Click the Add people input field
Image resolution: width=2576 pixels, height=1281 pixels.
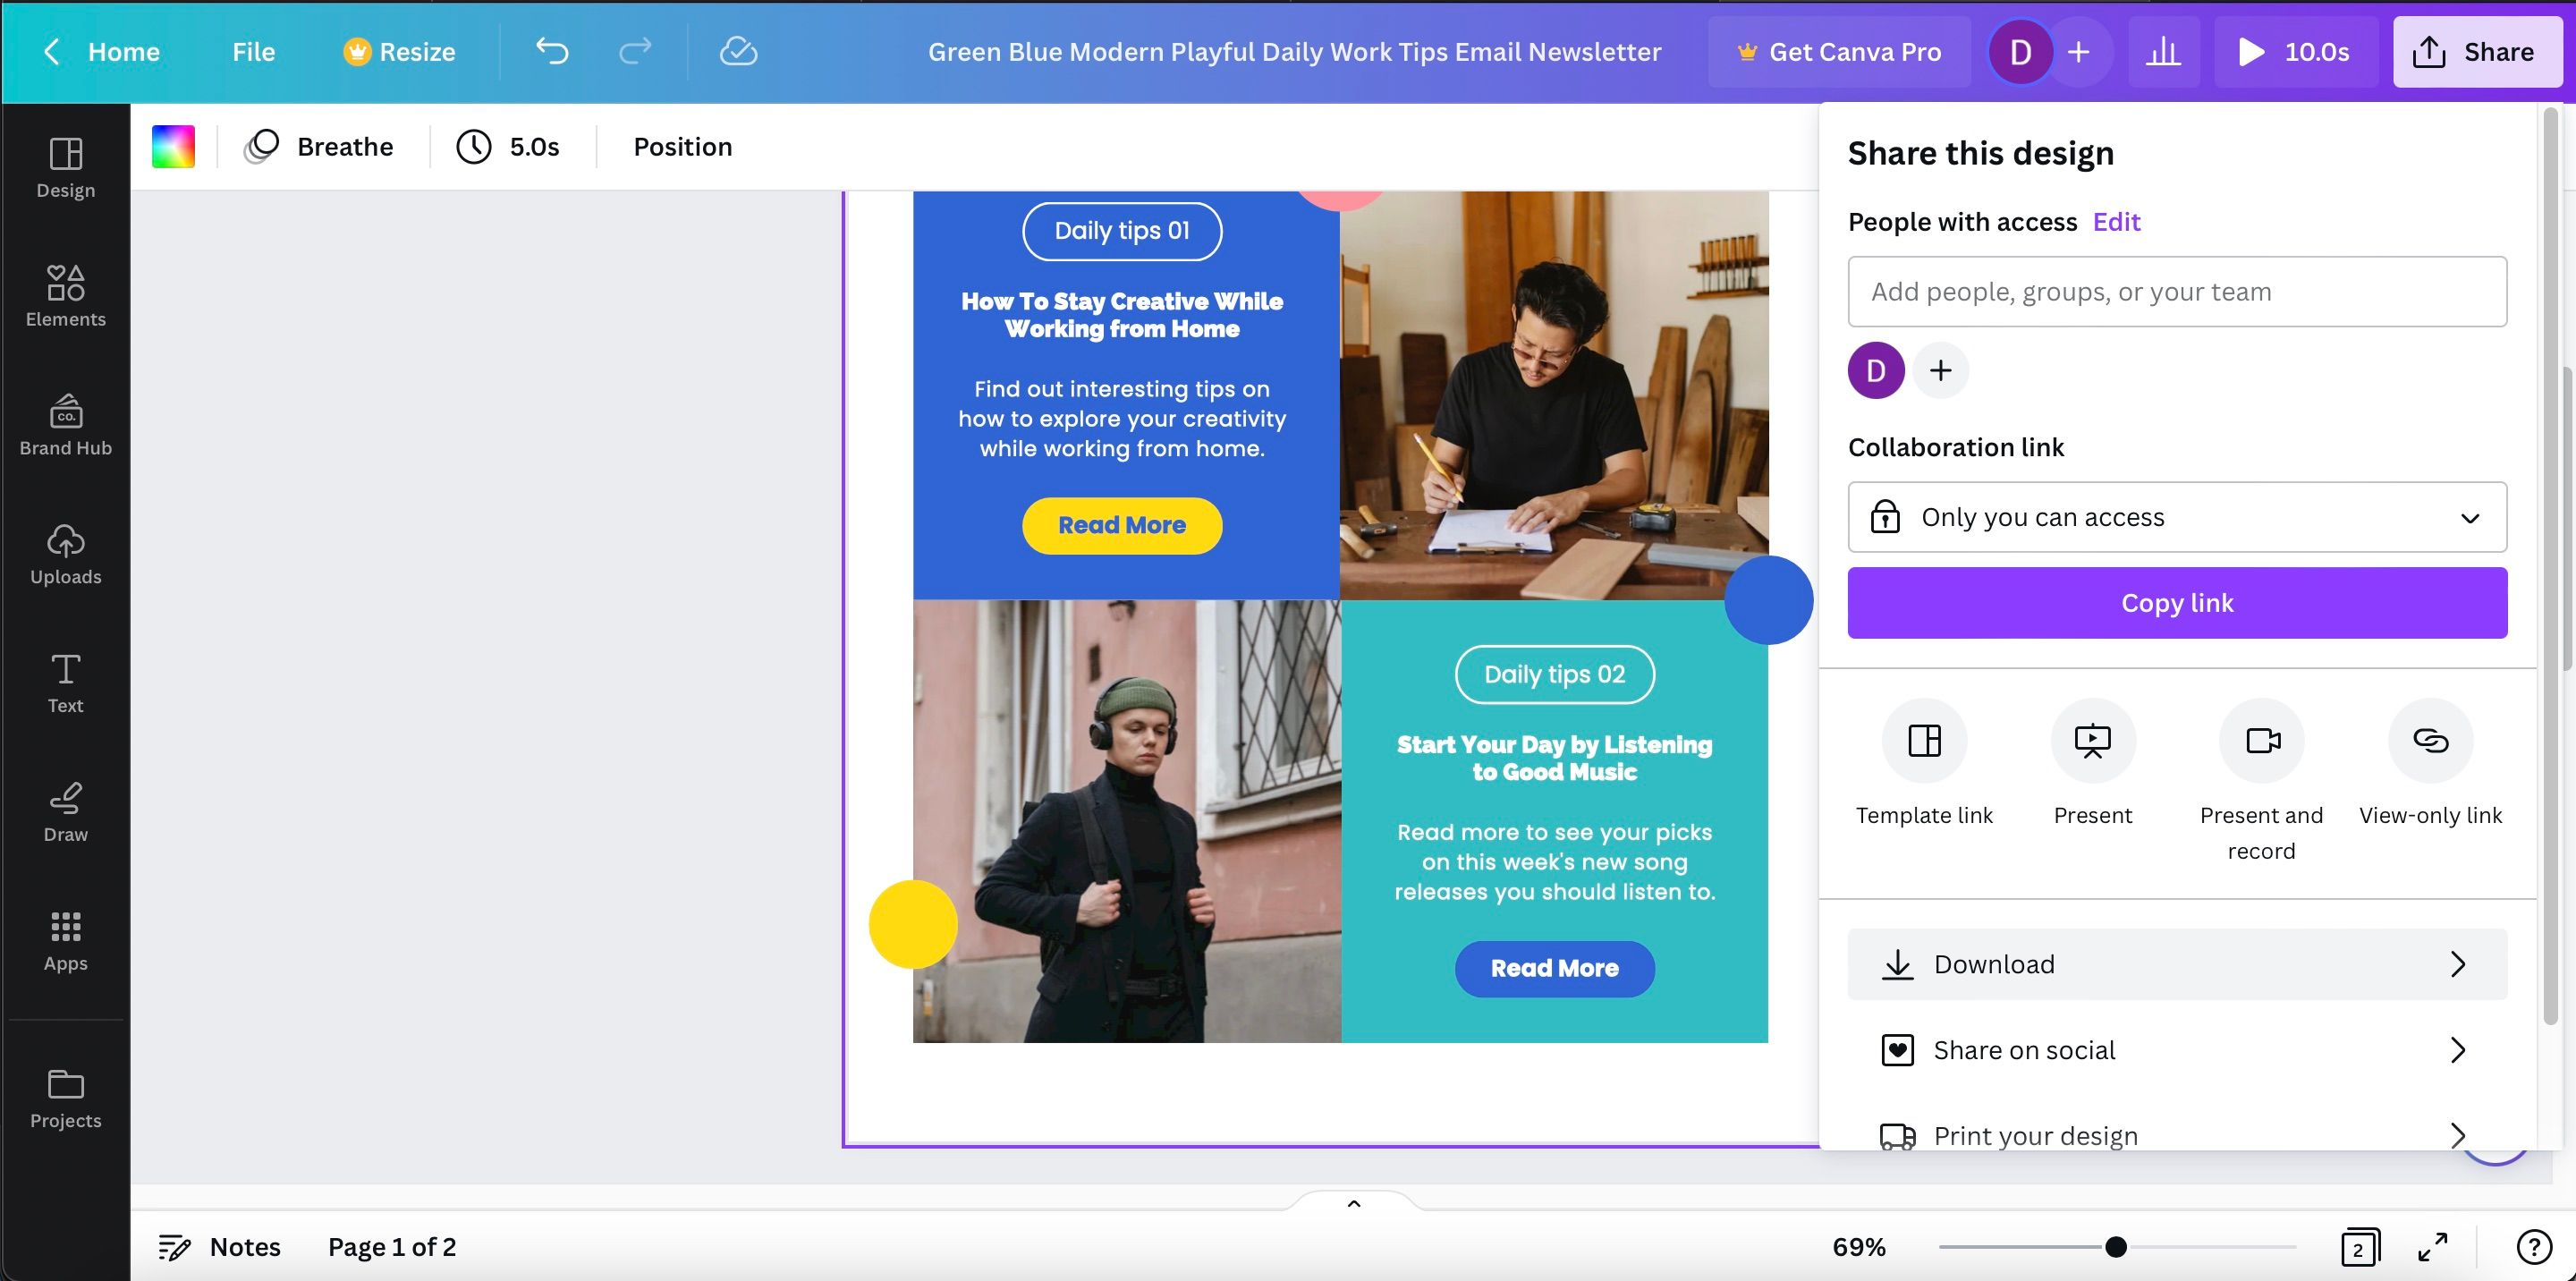[2177, 291]
